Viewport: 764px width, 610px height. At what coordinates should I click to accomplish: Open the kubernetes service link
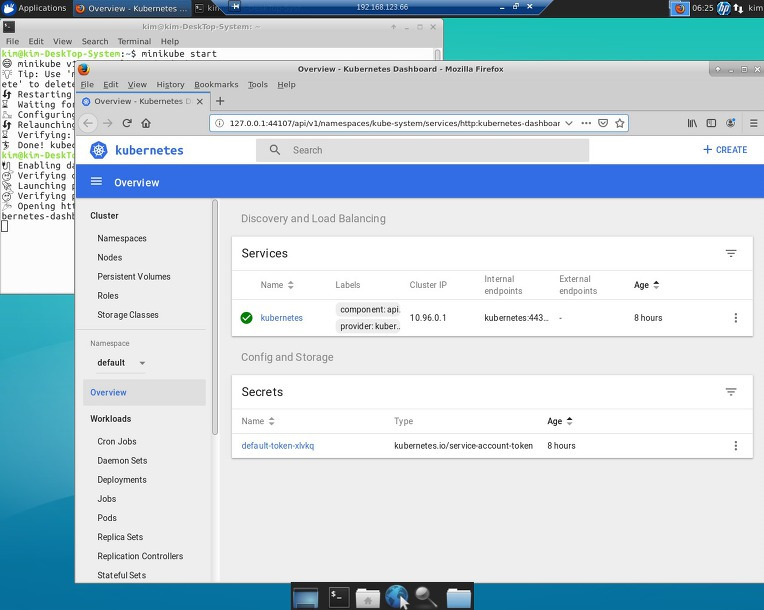click(282, 318)
